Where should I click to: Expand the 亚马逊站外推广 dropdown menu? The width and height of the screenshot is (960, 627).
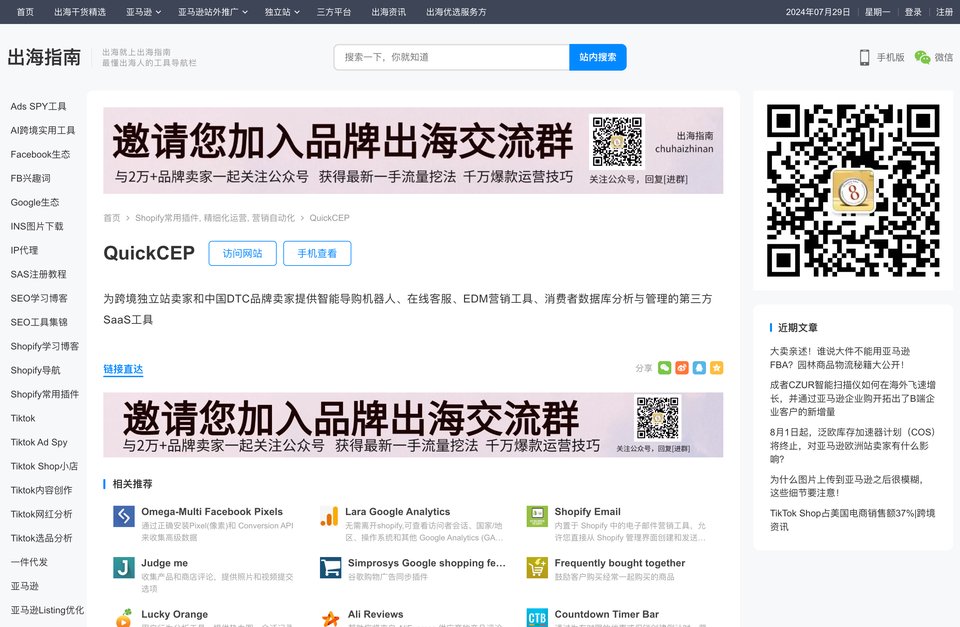coord(212,12)
